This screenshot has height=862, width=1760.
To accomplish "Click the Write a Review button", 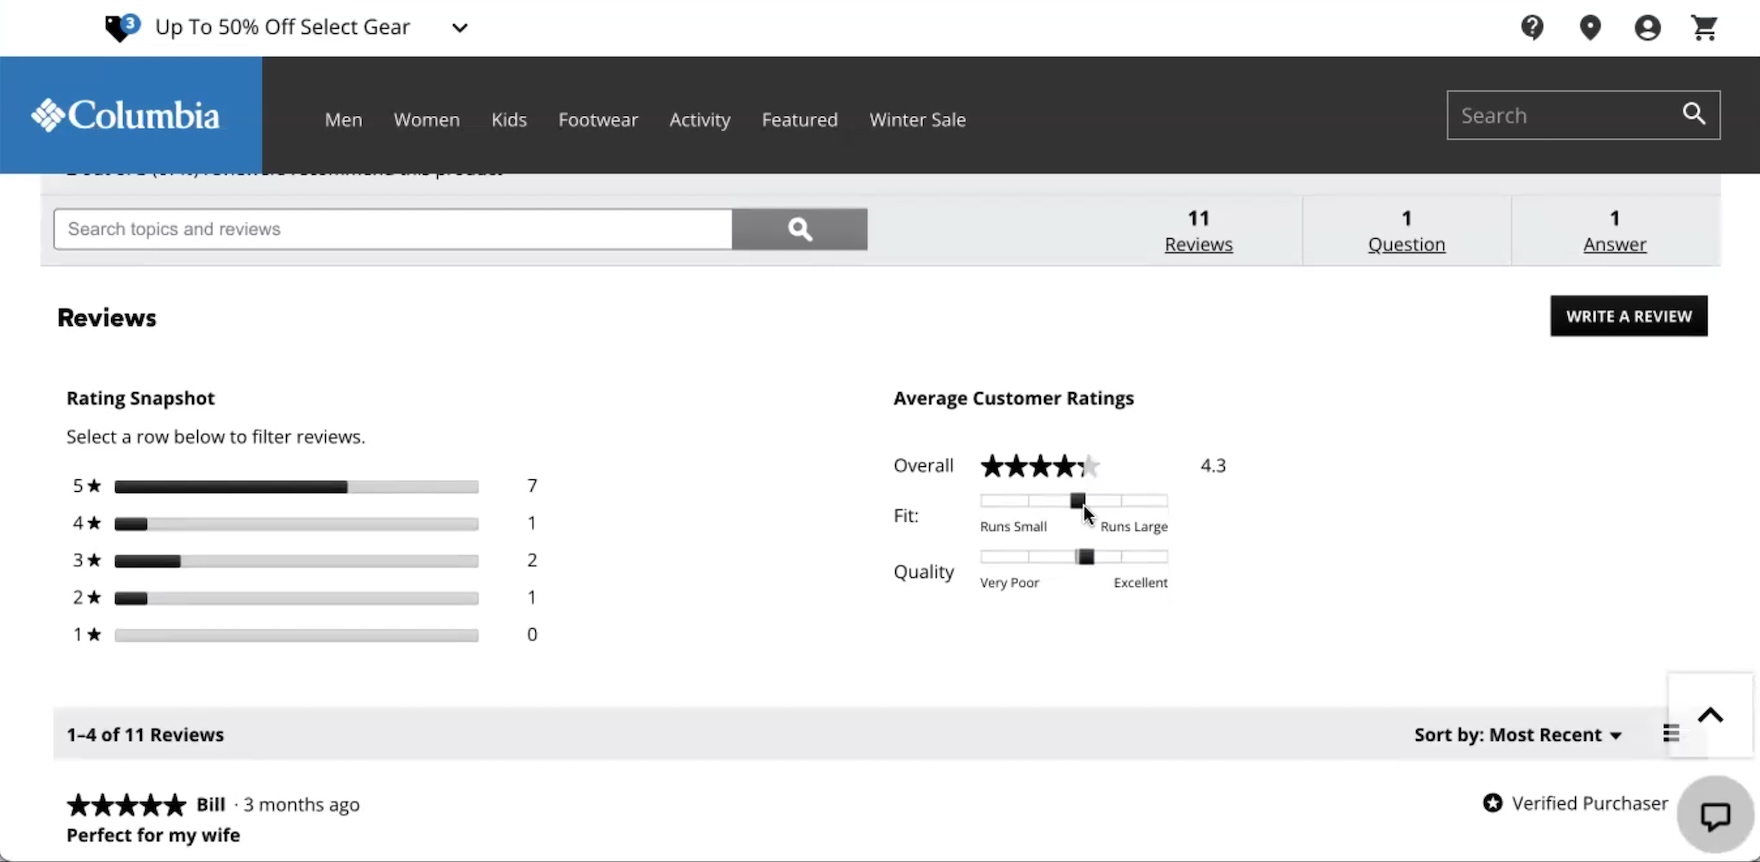I will [1628, 316].
